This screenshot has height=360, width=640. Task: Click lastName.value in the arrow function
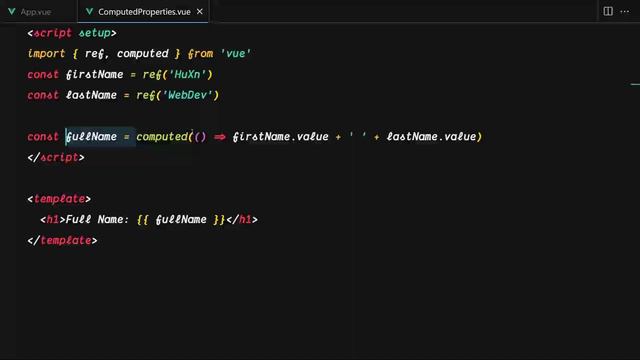431,137
